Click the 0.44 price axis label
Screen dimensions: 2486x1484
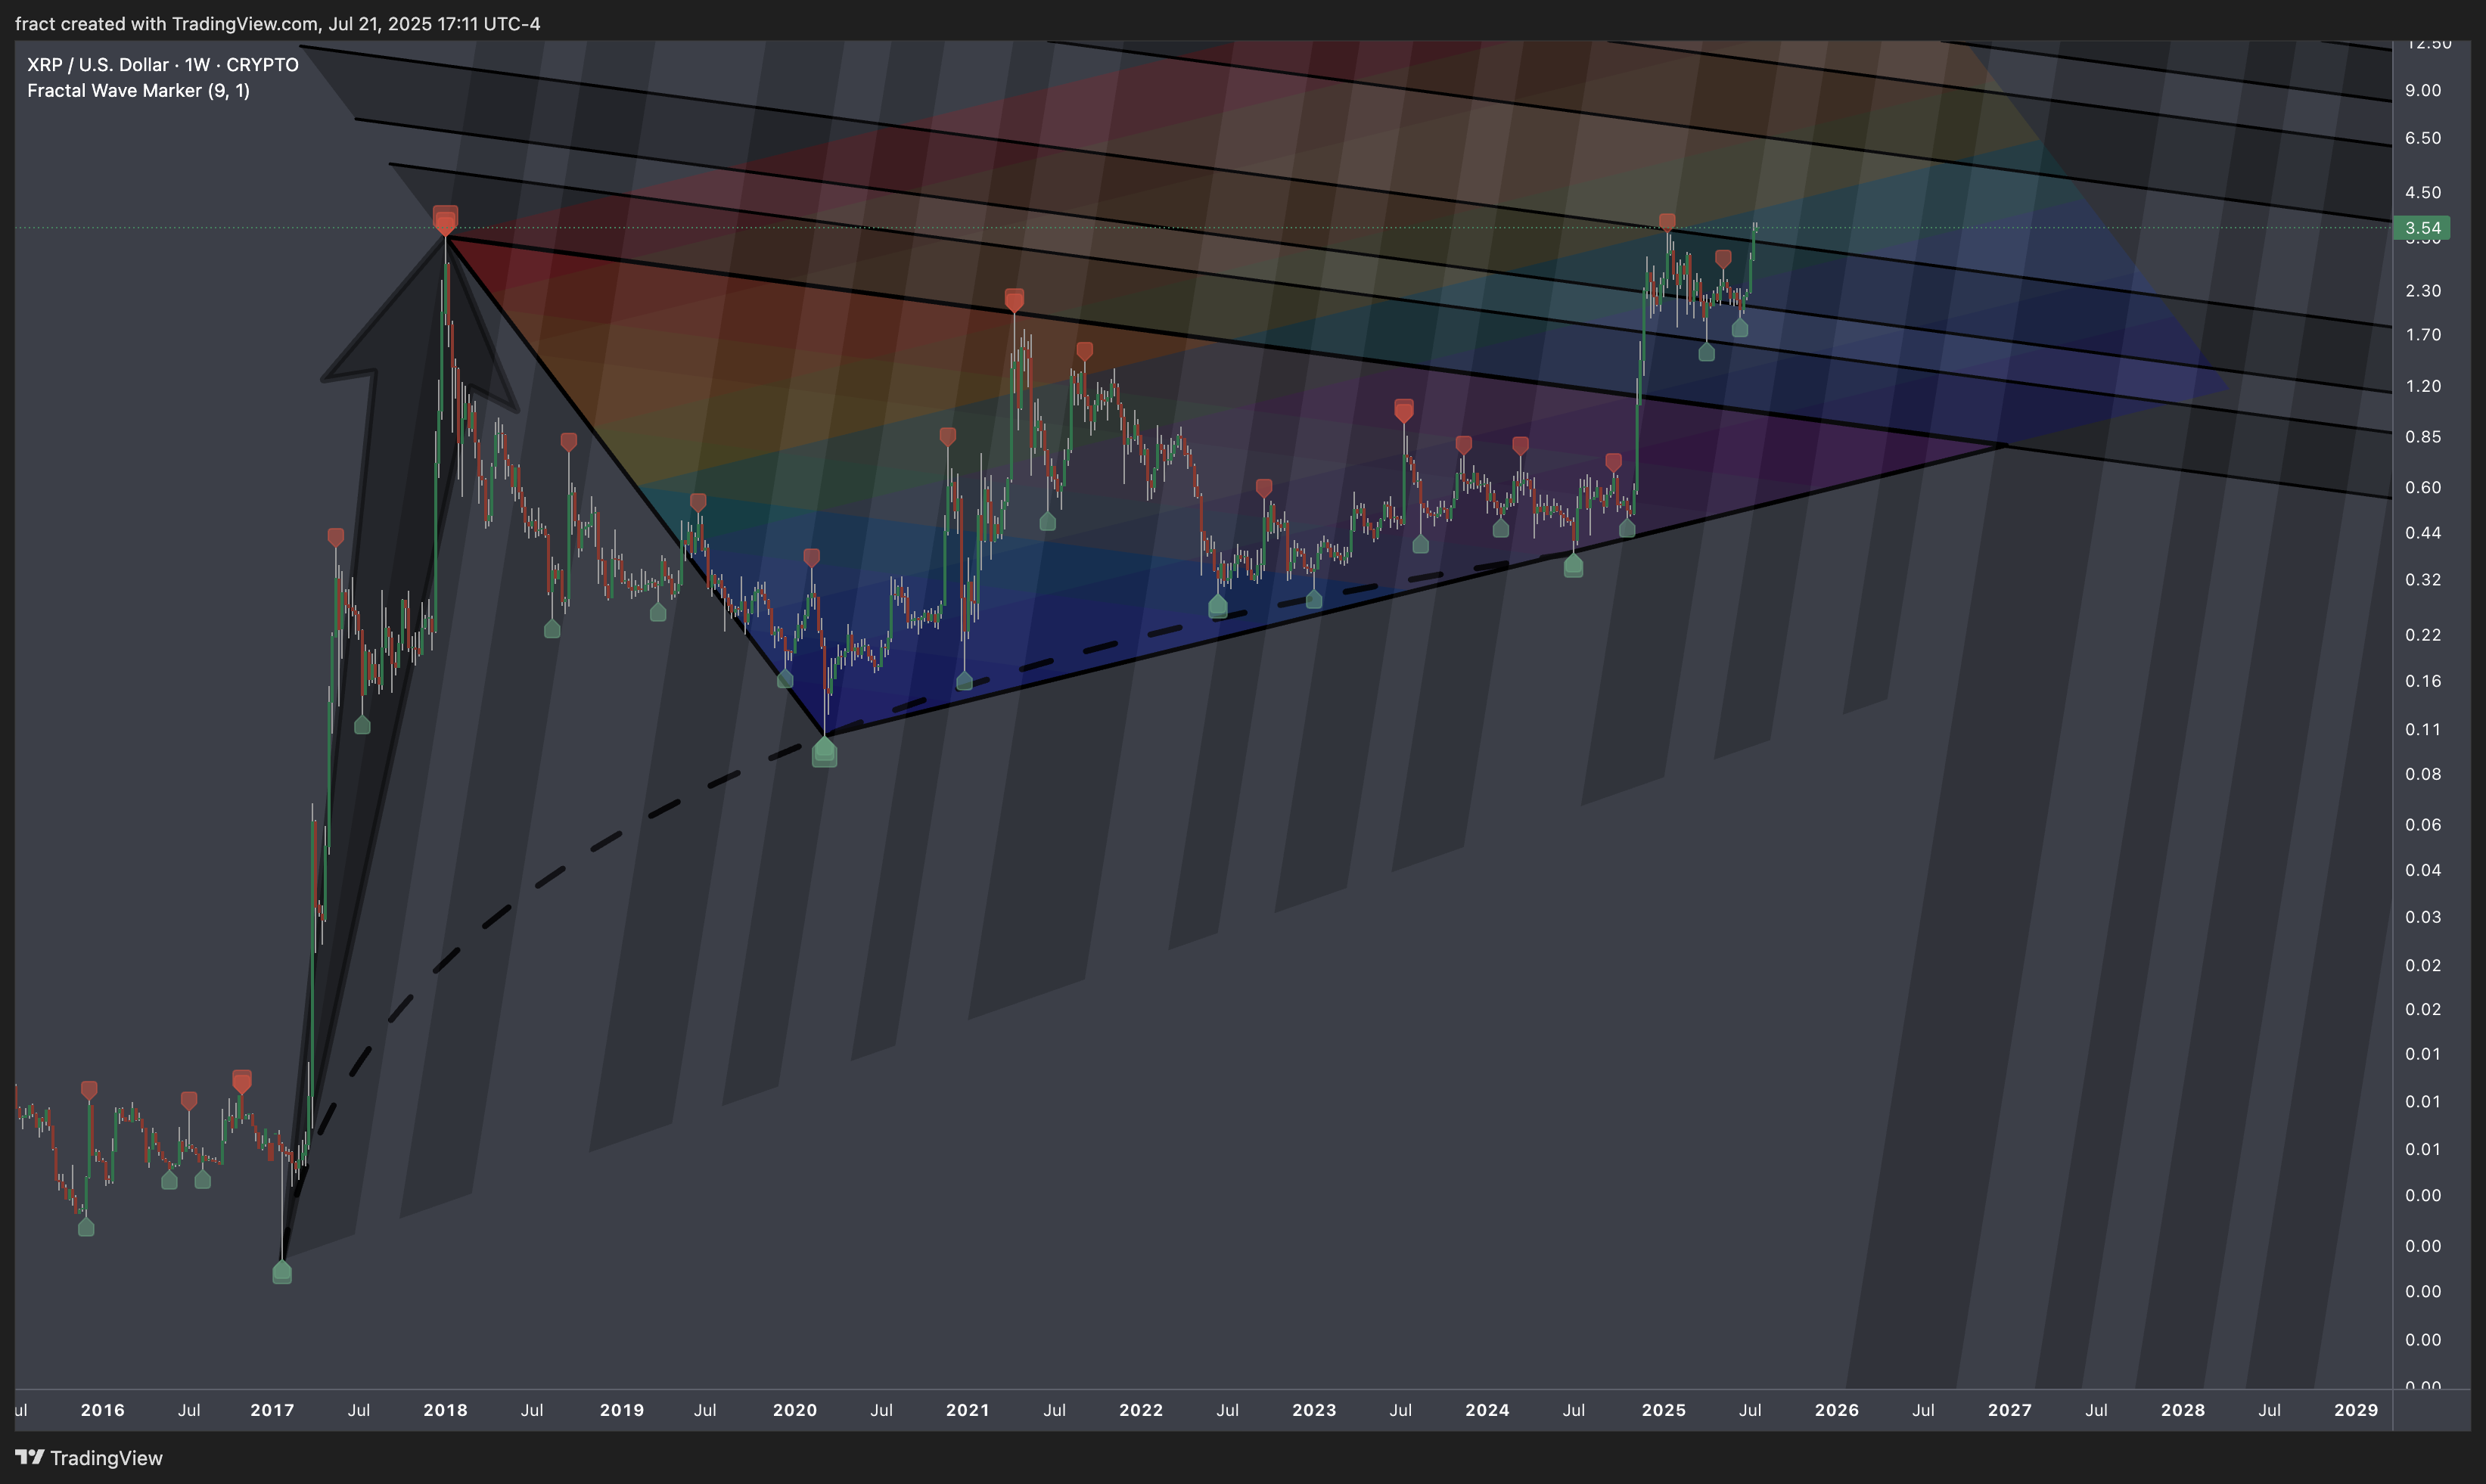(x=2423, y=532)
